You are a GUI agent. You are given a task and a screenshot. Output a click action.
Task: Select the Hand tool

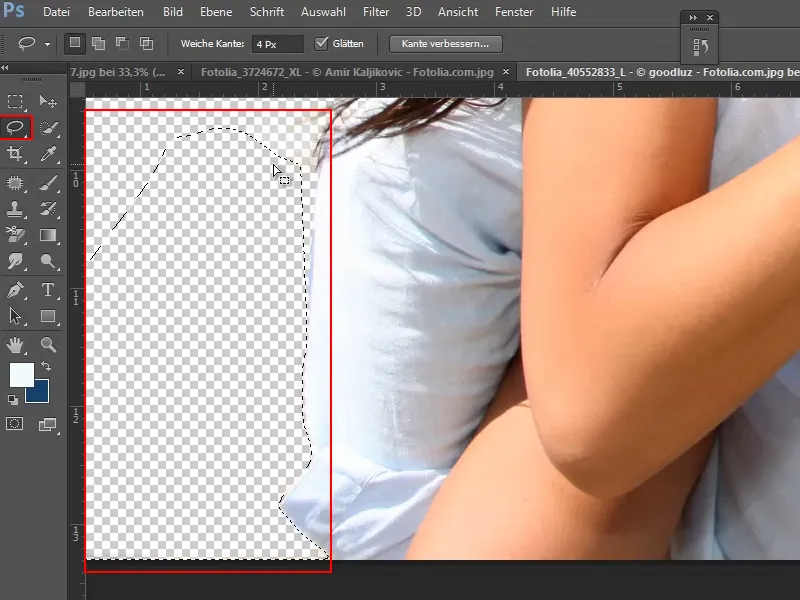click(15, 345)
